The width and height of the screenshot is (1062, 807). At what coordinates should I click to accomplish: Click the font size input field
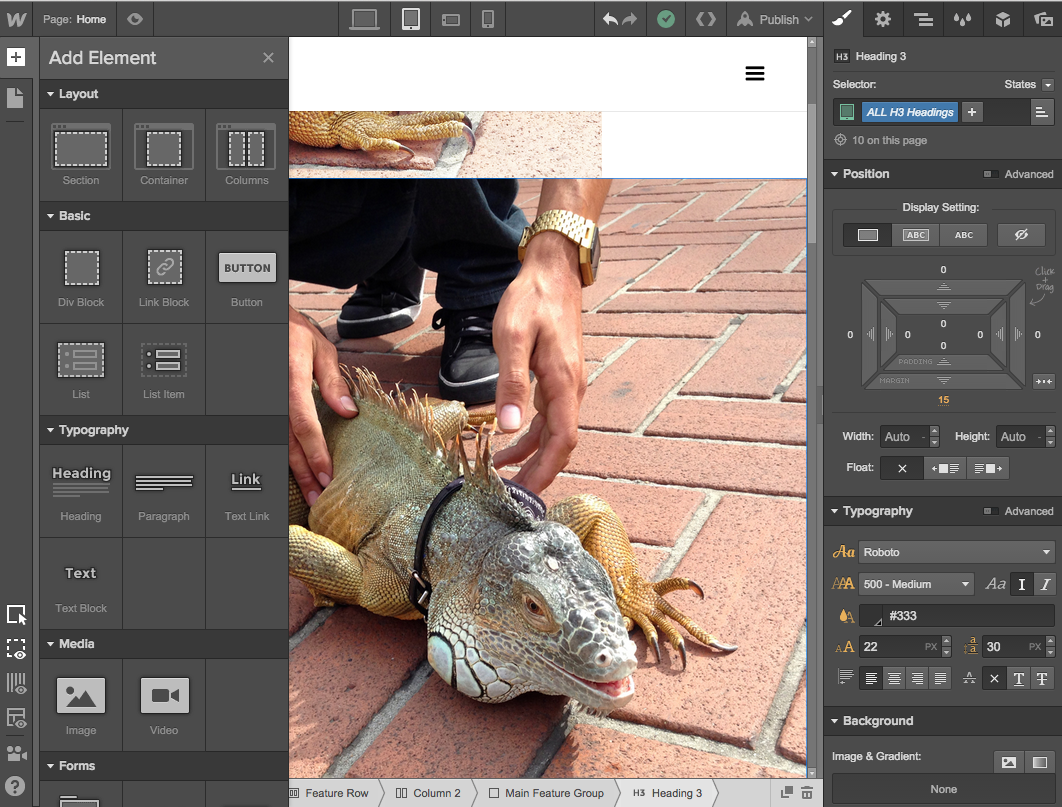tap(891, 647)
